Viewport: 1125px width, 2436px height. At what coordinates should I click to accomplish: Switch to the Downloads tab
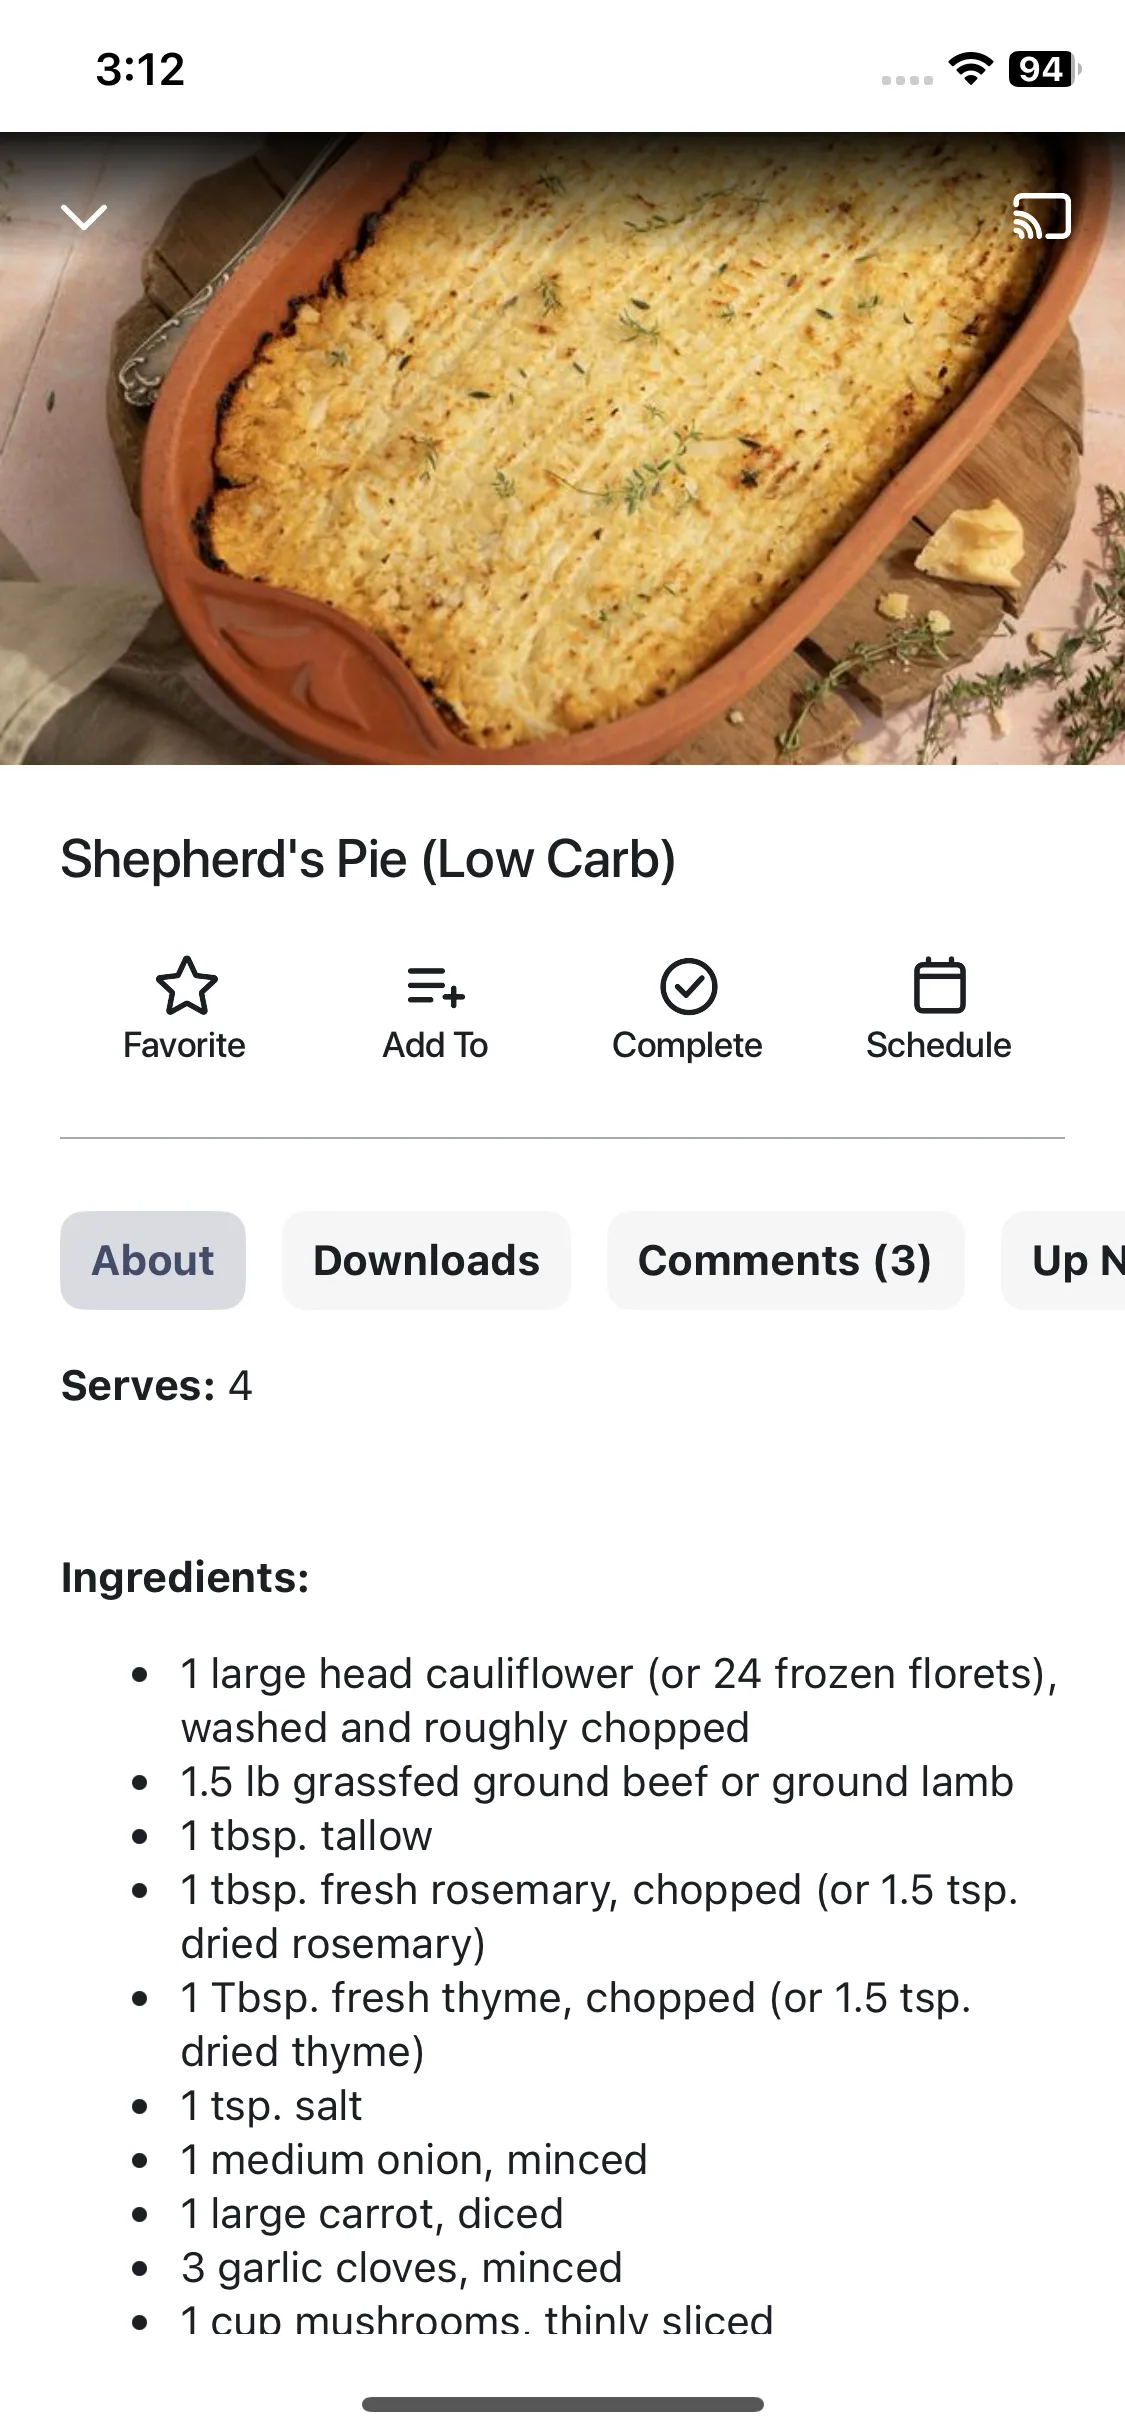point(426,1260)
